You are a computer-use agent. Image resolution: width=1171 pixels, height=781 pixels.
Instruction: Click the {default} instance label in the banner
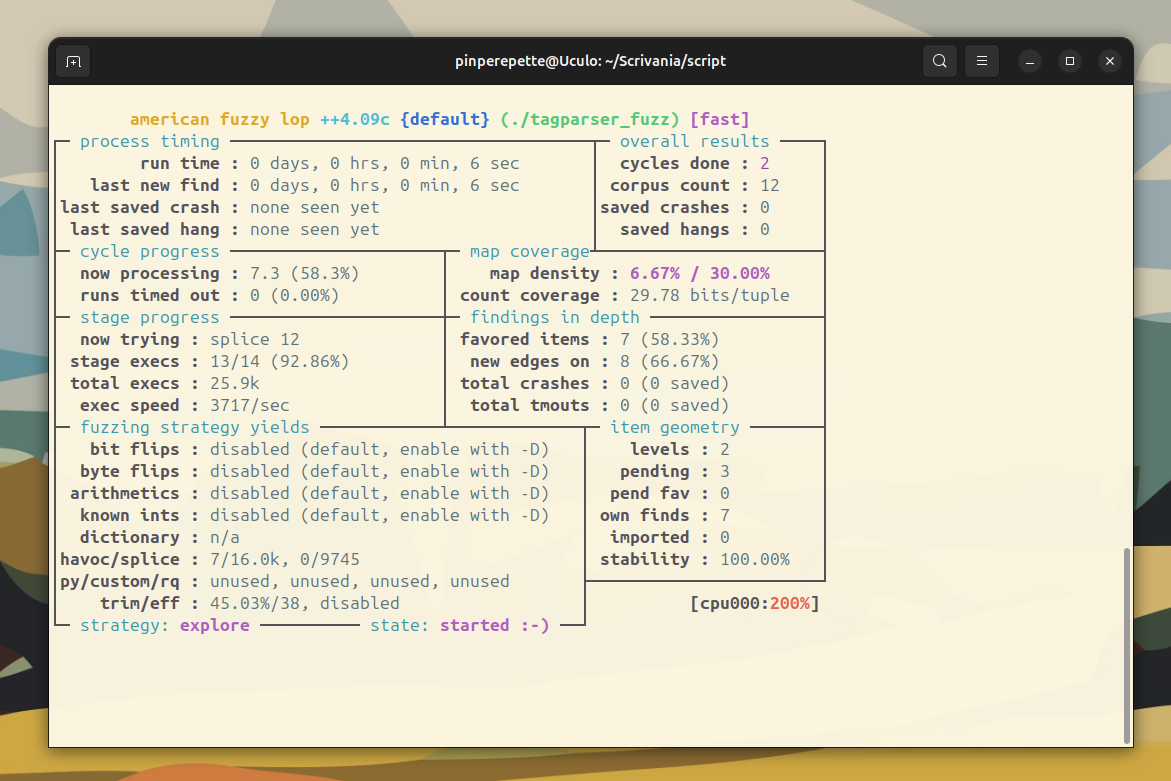[x=445, y=119]
